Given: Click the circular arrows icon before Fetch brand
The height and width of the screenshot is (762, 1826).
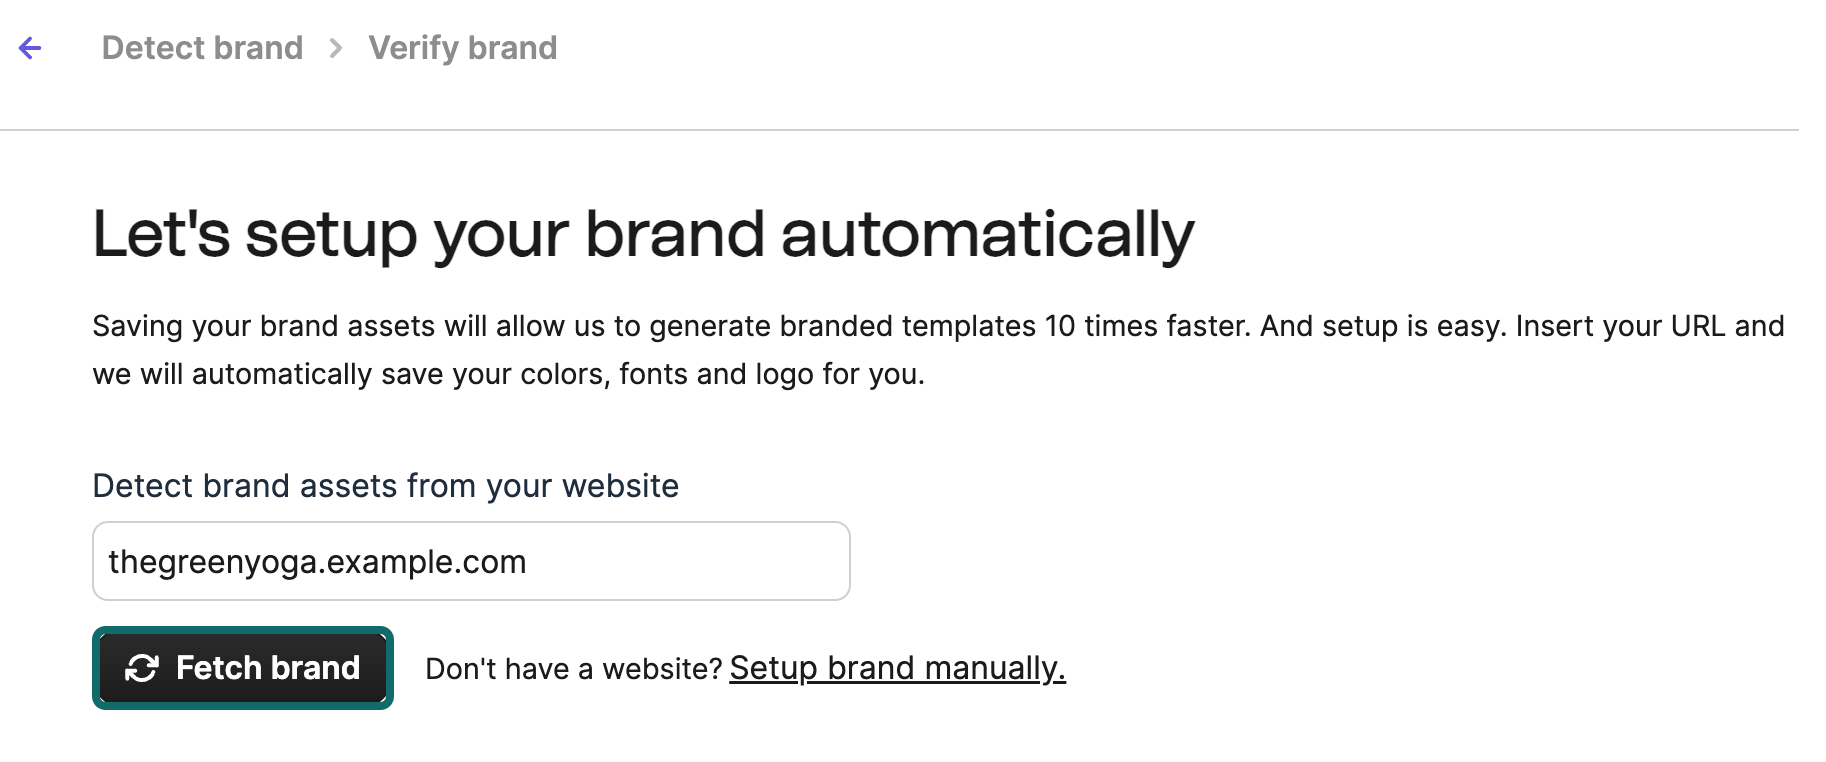Looking at the screenshot, I should coord(141,668).
